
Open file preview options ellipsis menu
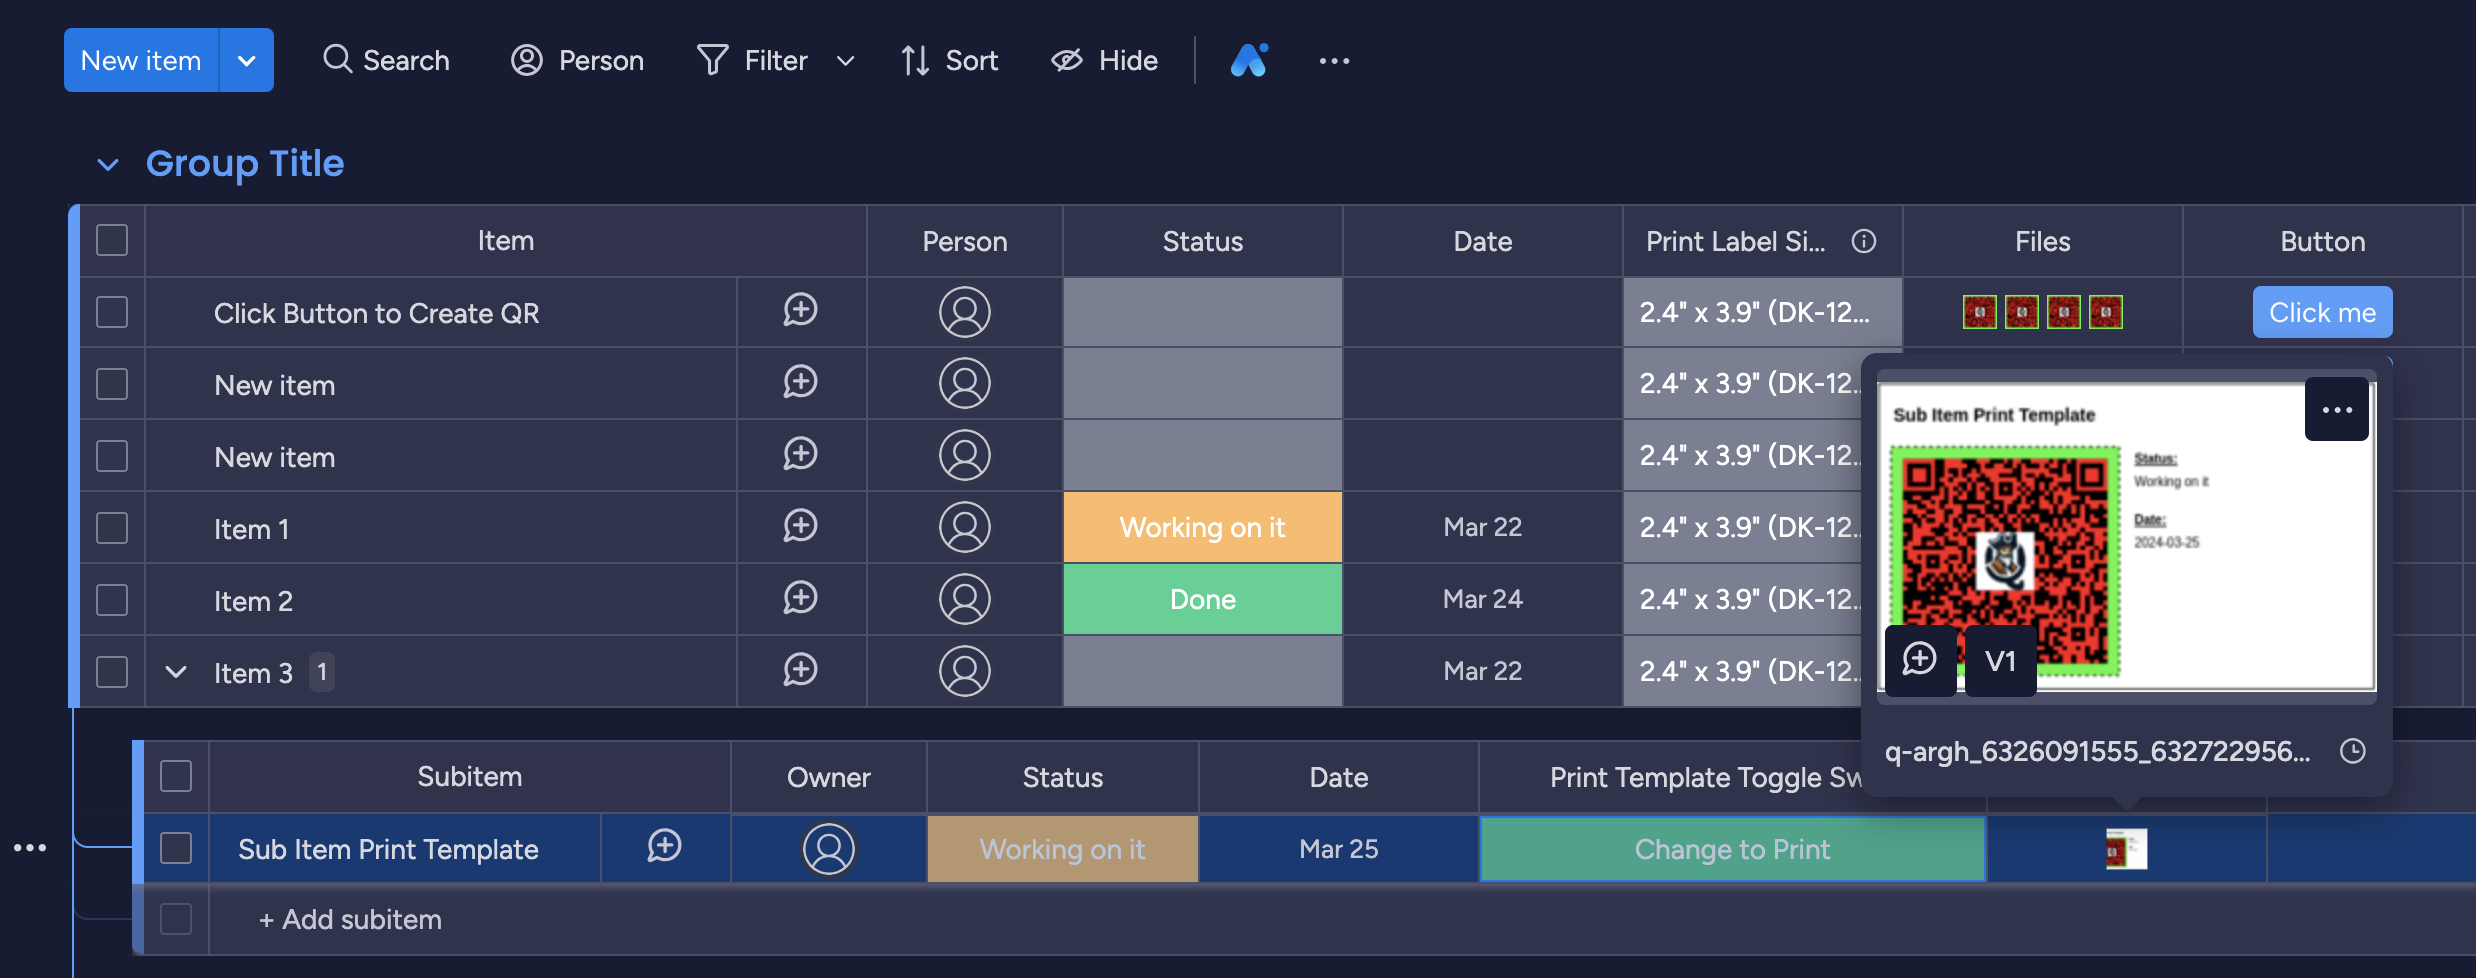[2337, 409]
